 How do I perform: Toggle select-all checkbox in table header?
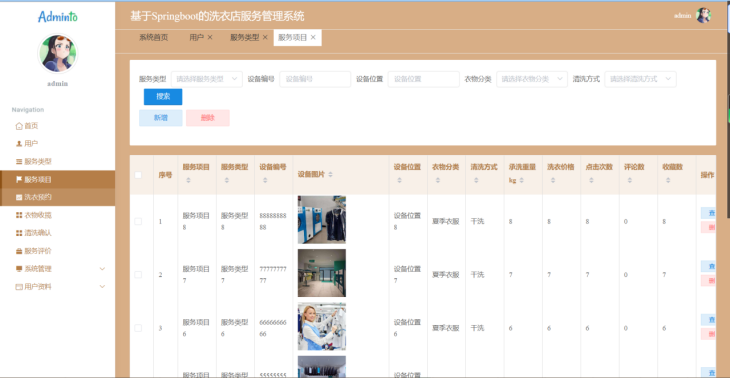(138, 175)
